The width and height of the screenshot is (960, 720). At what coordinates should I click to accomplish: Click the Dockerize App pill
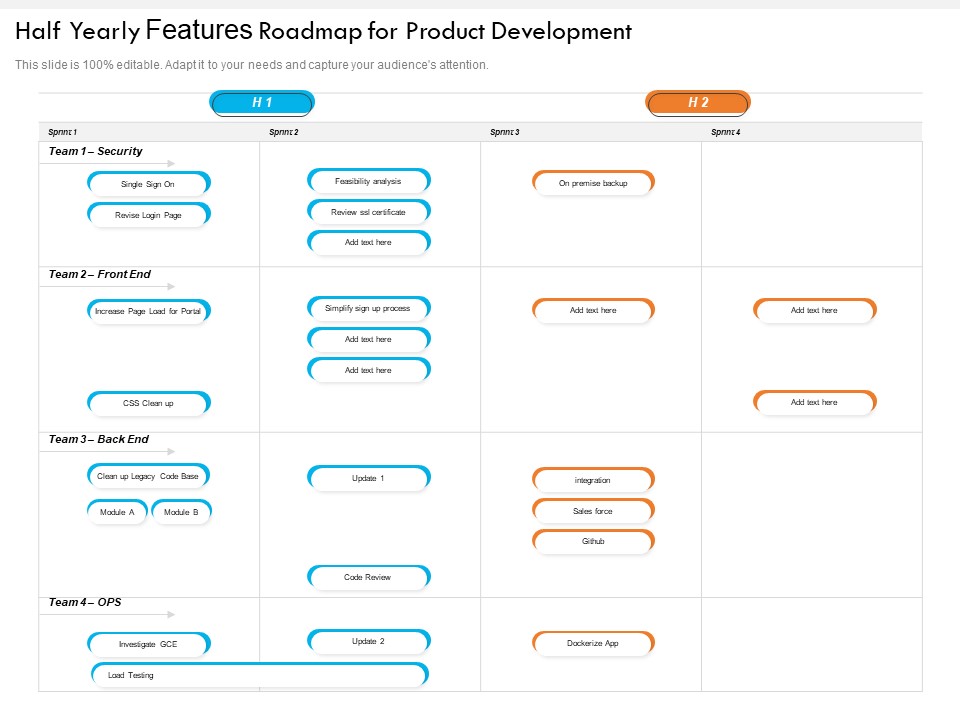593,643
